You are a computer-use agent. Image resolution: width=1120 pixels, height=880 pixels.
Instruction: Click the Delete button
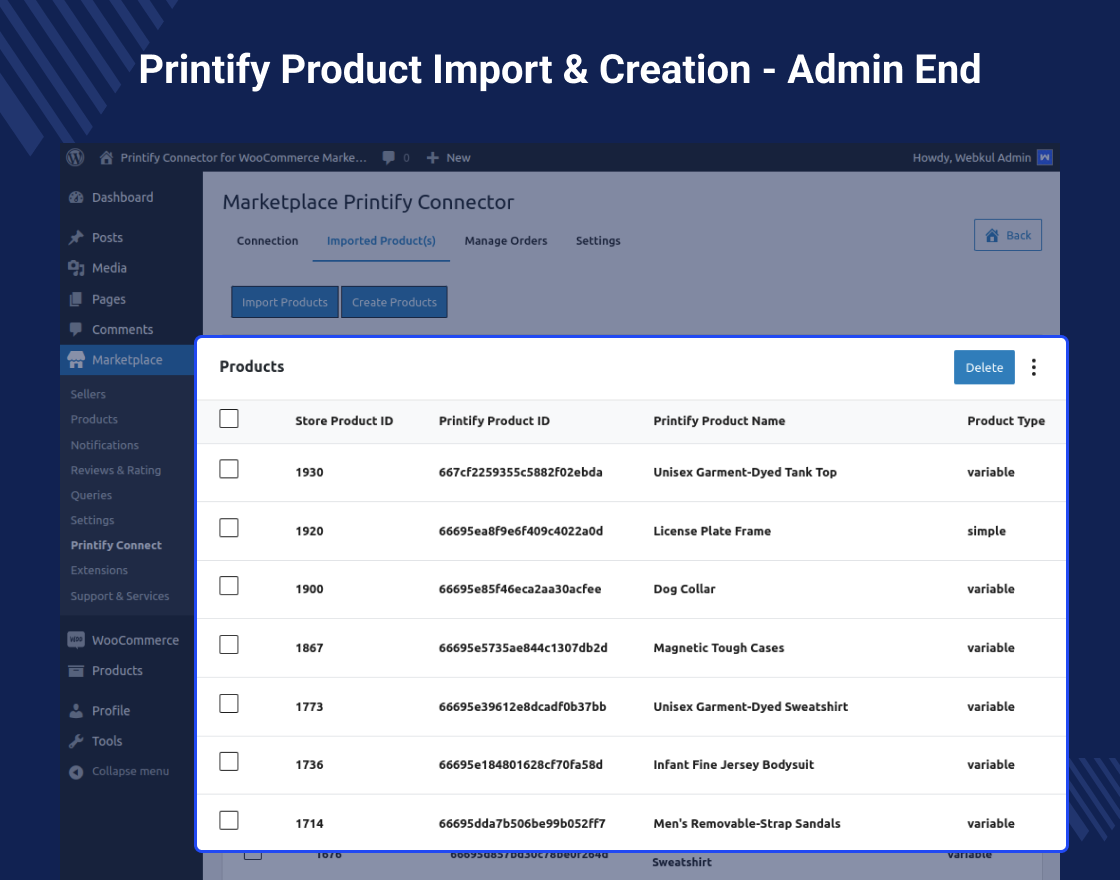coord(984,367)
